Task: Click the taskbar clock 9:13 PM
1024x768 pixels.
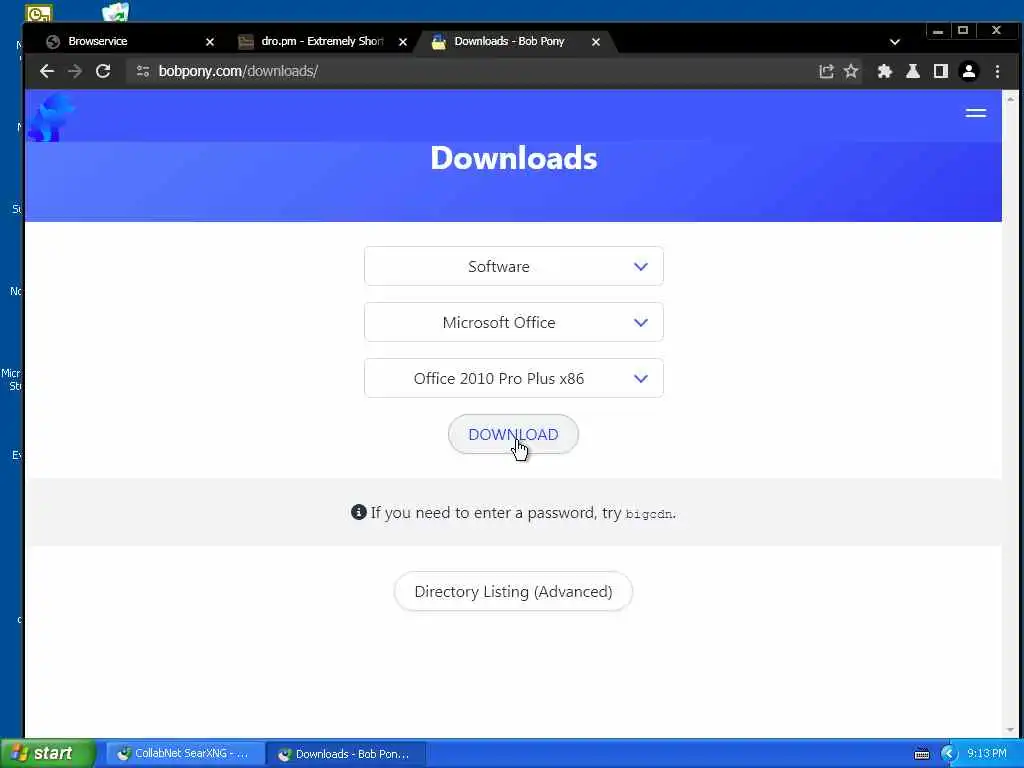Action: [987, 754]
